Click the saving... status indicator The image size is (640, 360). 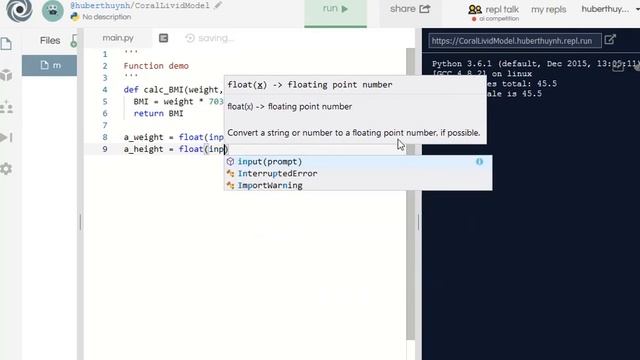click(210, 38)
